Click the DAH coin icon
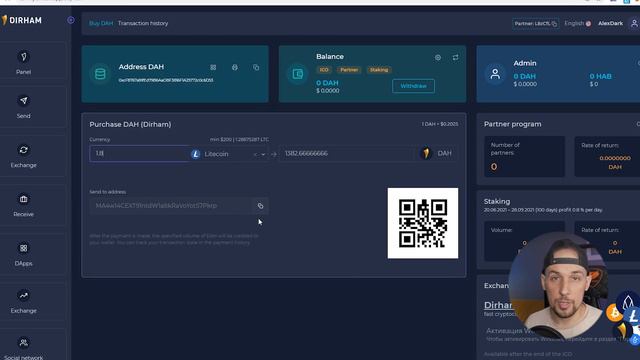 coord(426,153)
